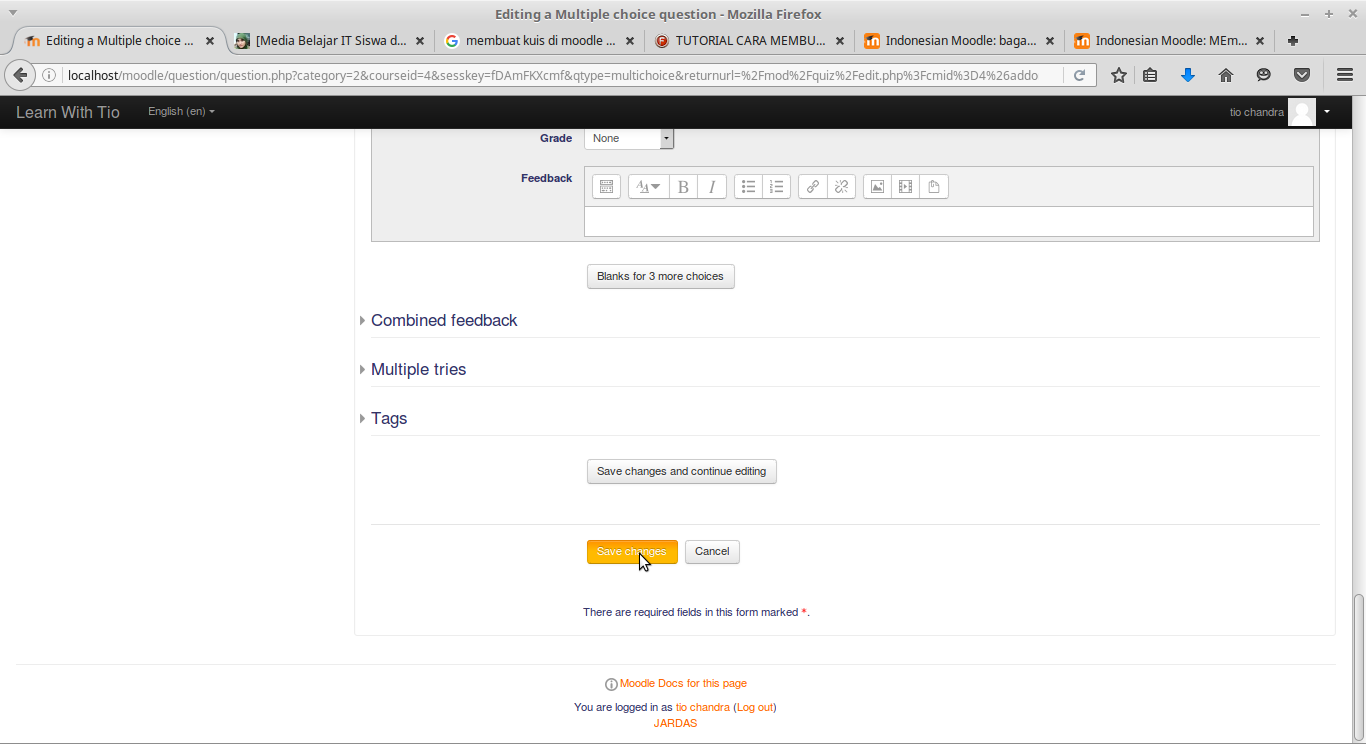Click the Moodle Docs for this page link
Screen dimensions: 1366x744
683,683
